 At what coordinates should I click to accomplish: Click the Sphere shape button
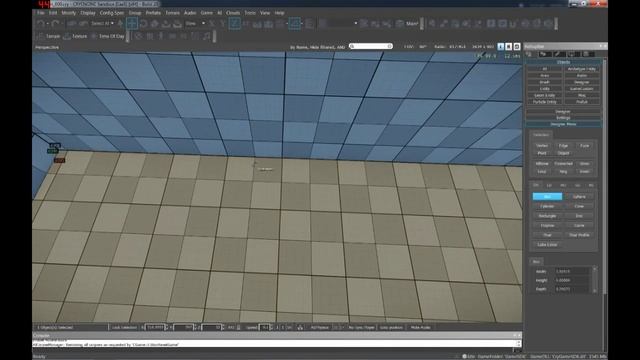[579, 197]
